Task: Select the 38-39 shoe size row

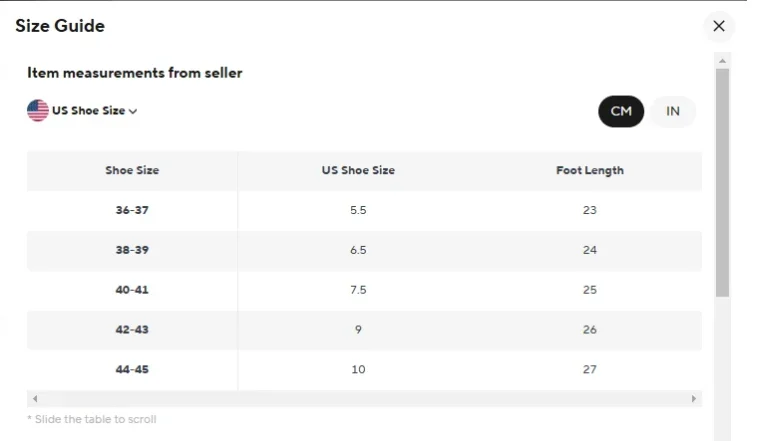Action: pyautogui.click(x=364, y=250)
